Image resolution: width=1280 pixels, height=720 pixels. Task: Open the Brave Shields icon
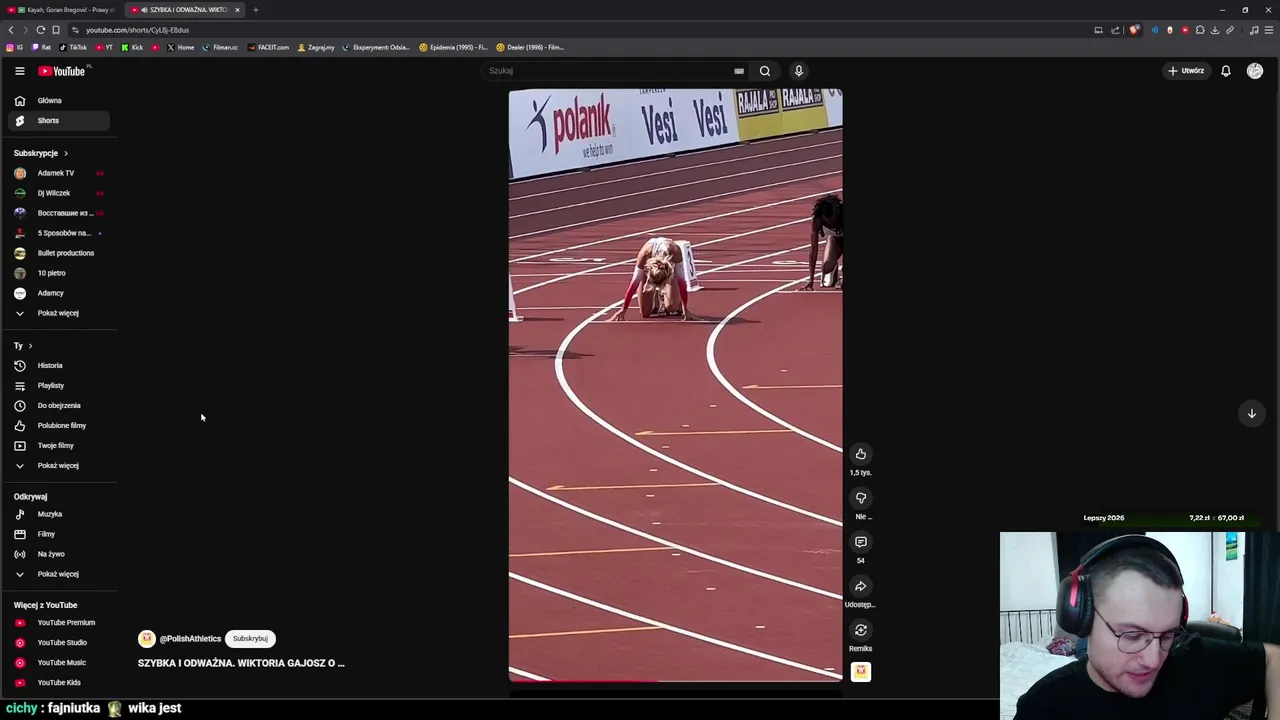pos(1133,30)
